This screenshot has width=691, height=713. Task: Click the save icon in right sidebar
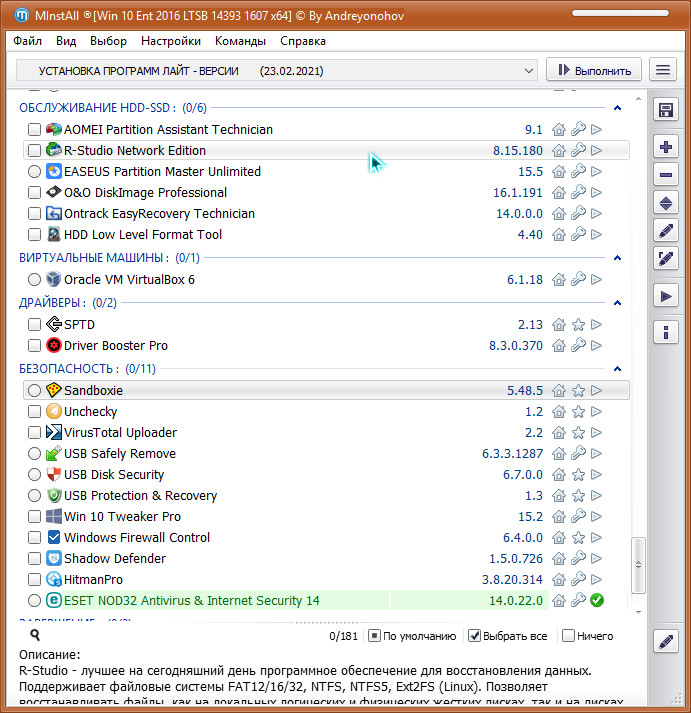666,110
